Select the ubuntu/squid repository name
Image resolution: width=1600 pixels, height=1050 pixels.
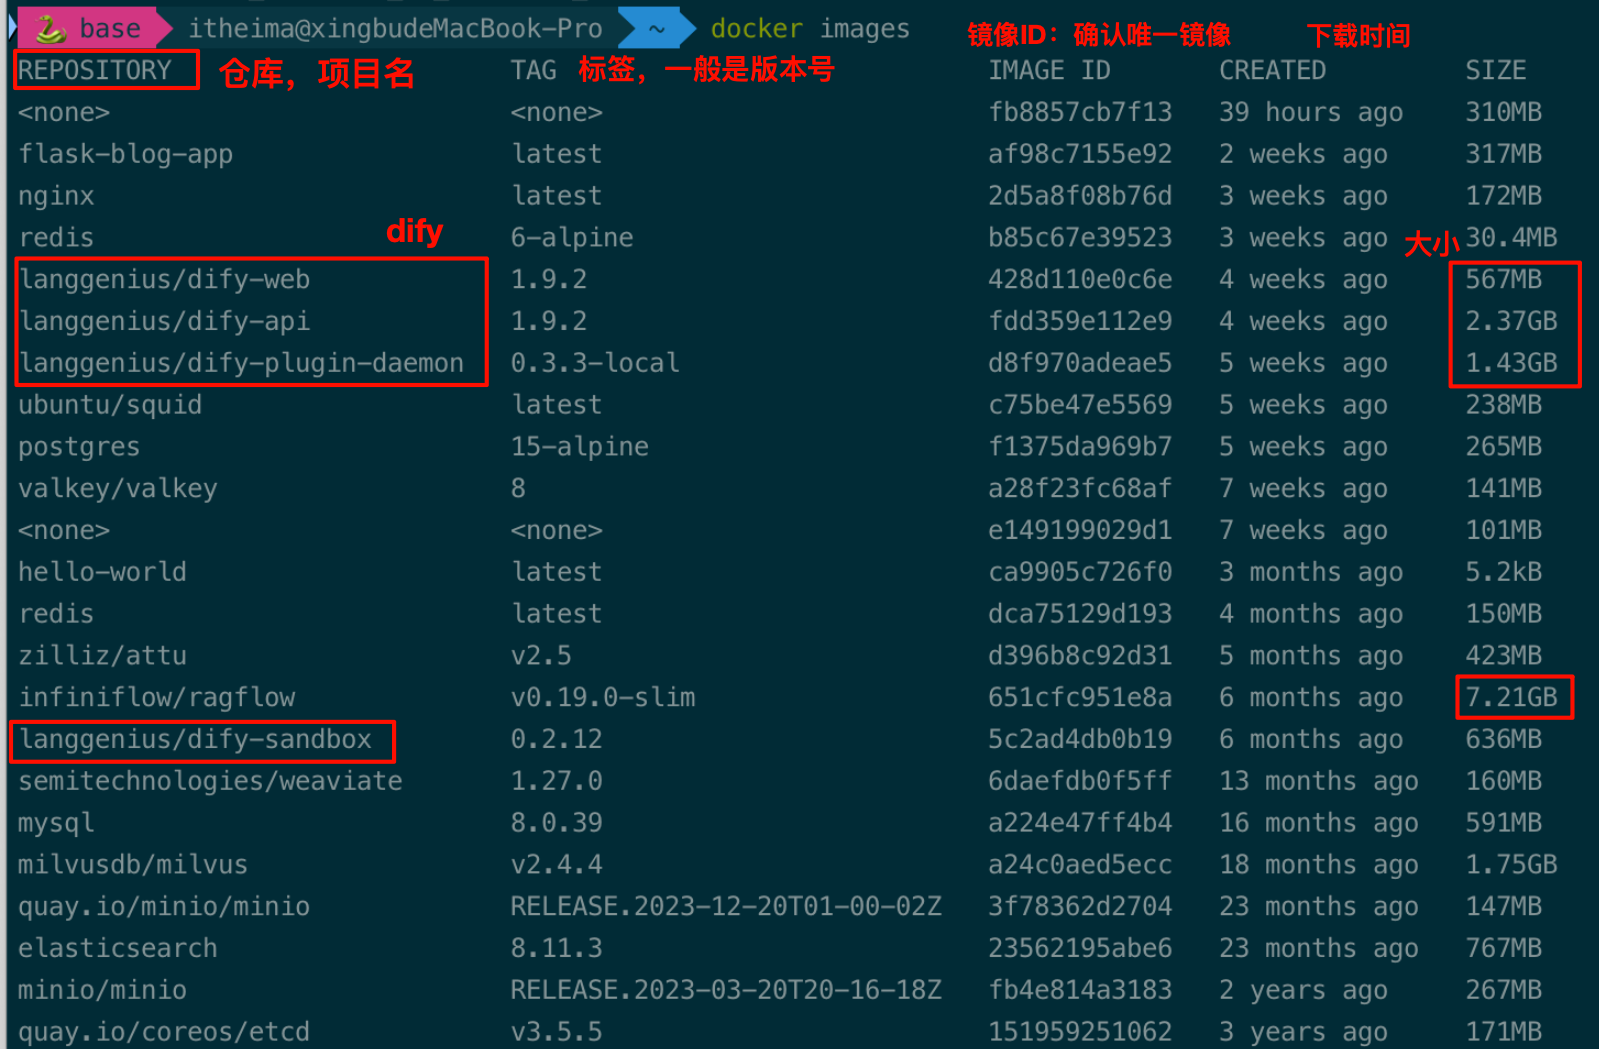tap(110, 405)
